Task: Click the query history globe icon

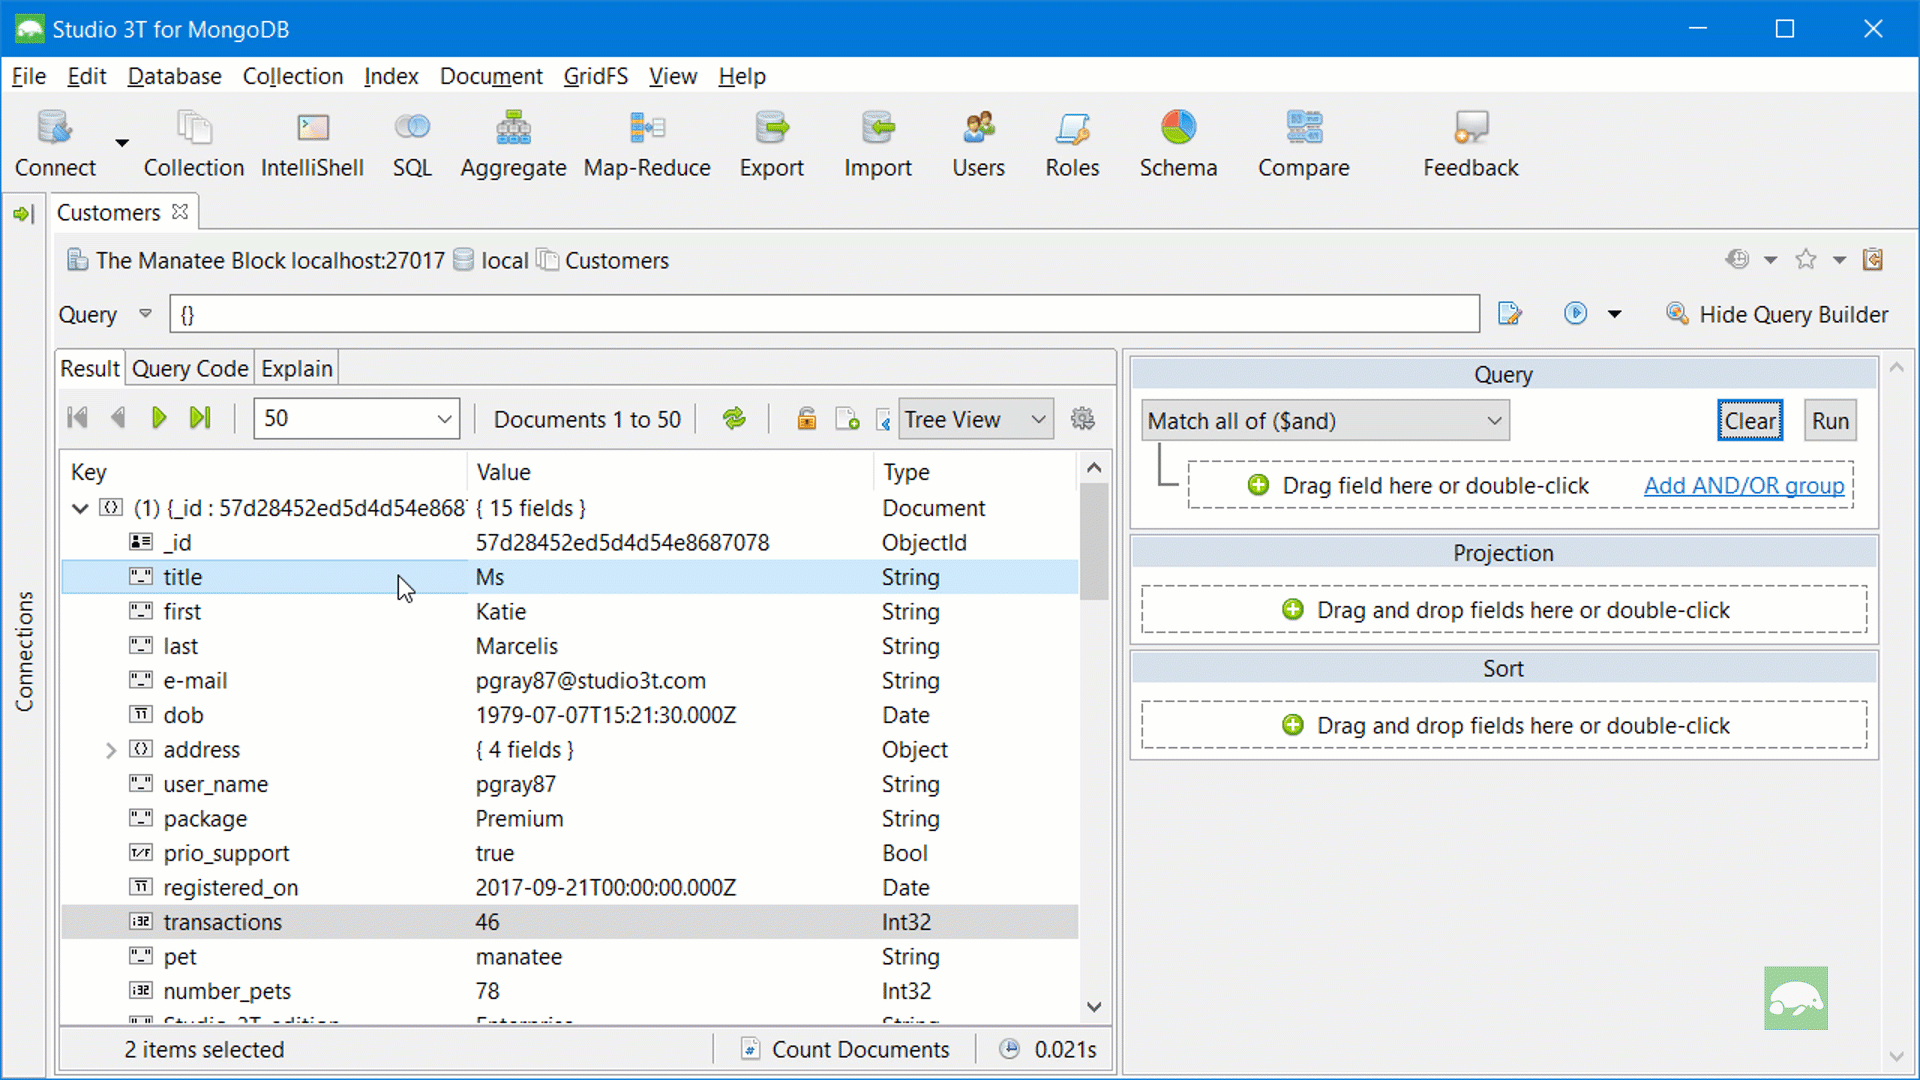Action: [x=1738, y=260]
